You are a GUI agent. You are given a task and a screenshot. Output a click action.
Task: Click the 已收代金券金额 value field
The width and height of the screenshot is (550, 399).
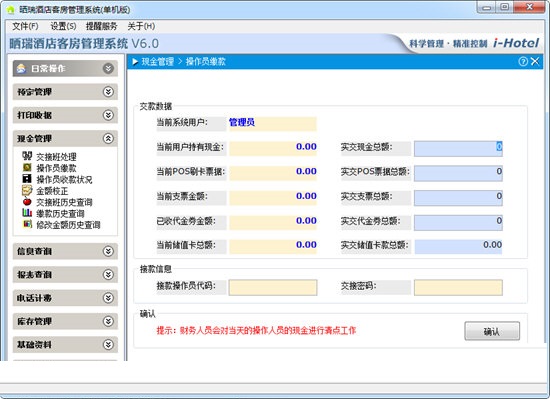[x=273, y=222]
